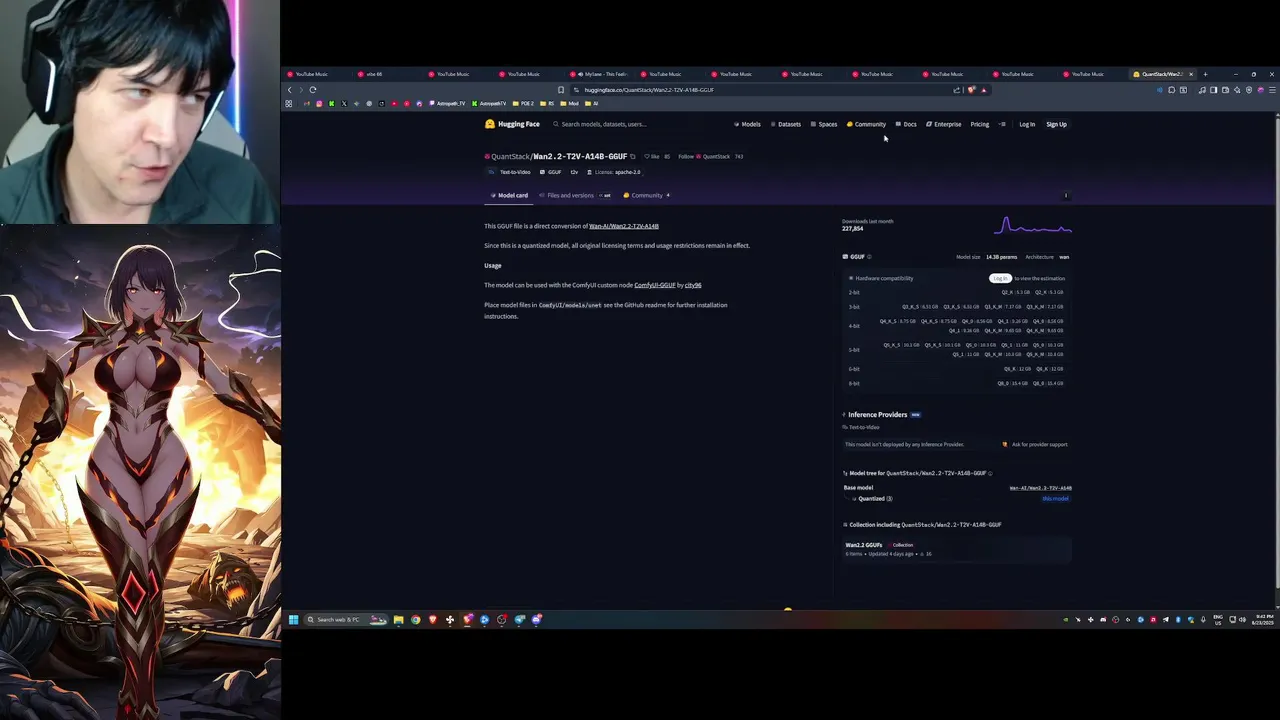The image size is (1280, 720).
Task: Open Brave browser from the taskbar
Action: (432, 620)
